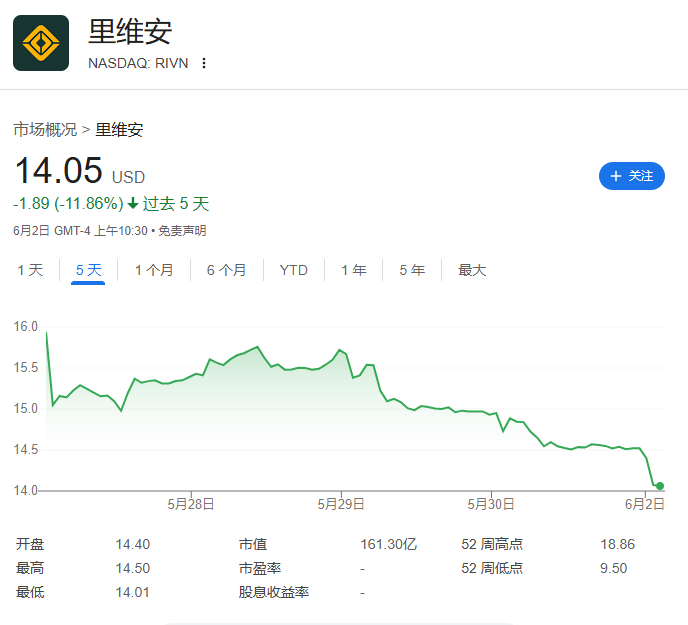Image resolution: width=688 pixels, height=625 pixels.
Task: Open the 市场概况 breadcrumb link
Action: click(x=45, y=129)
